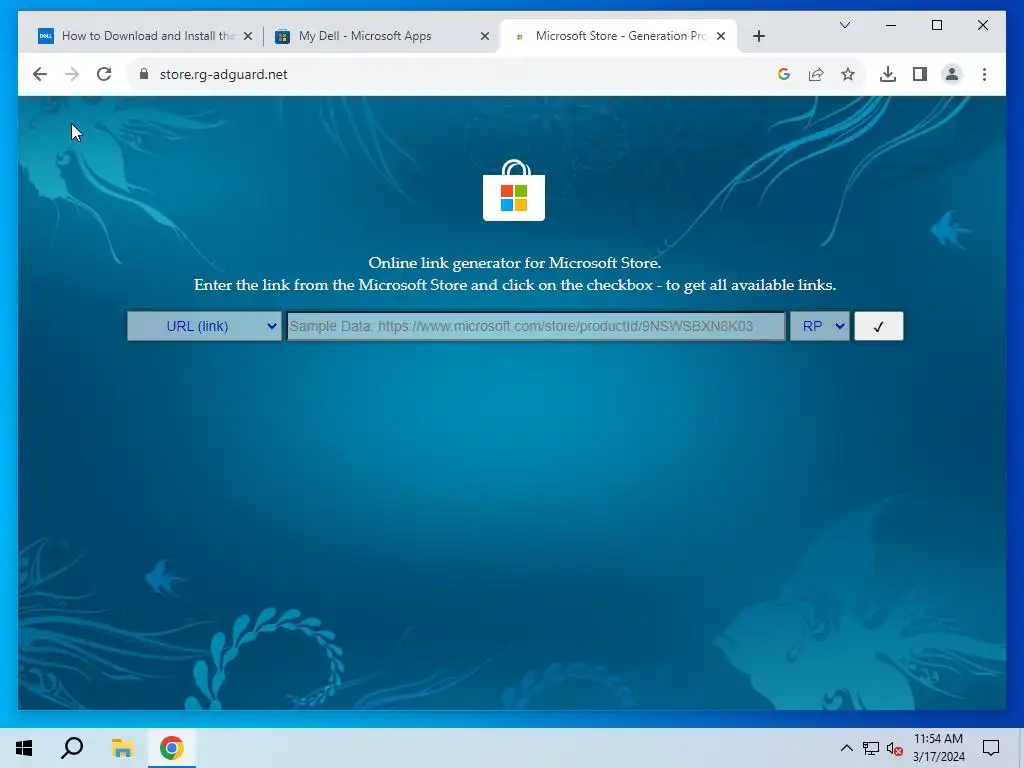Image resolution: width=1024 pixels, height=768 pixels.
Task: Reload the store.rg-adguard.net page
Action: [x=104, y=74]
